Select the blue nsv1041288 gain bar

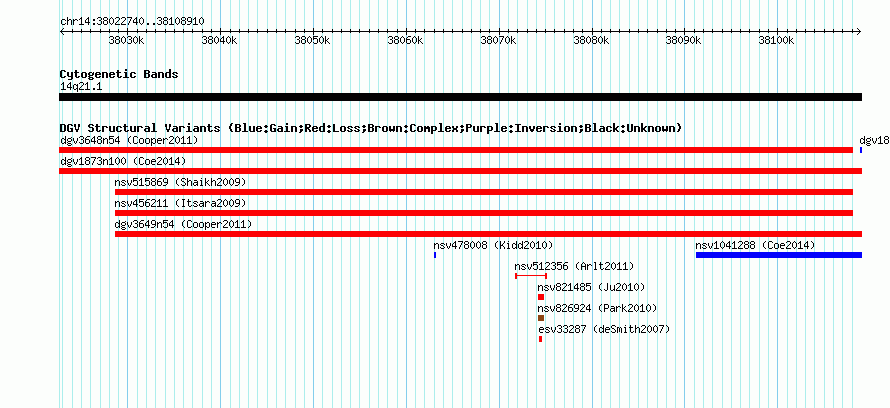(779, 255)
